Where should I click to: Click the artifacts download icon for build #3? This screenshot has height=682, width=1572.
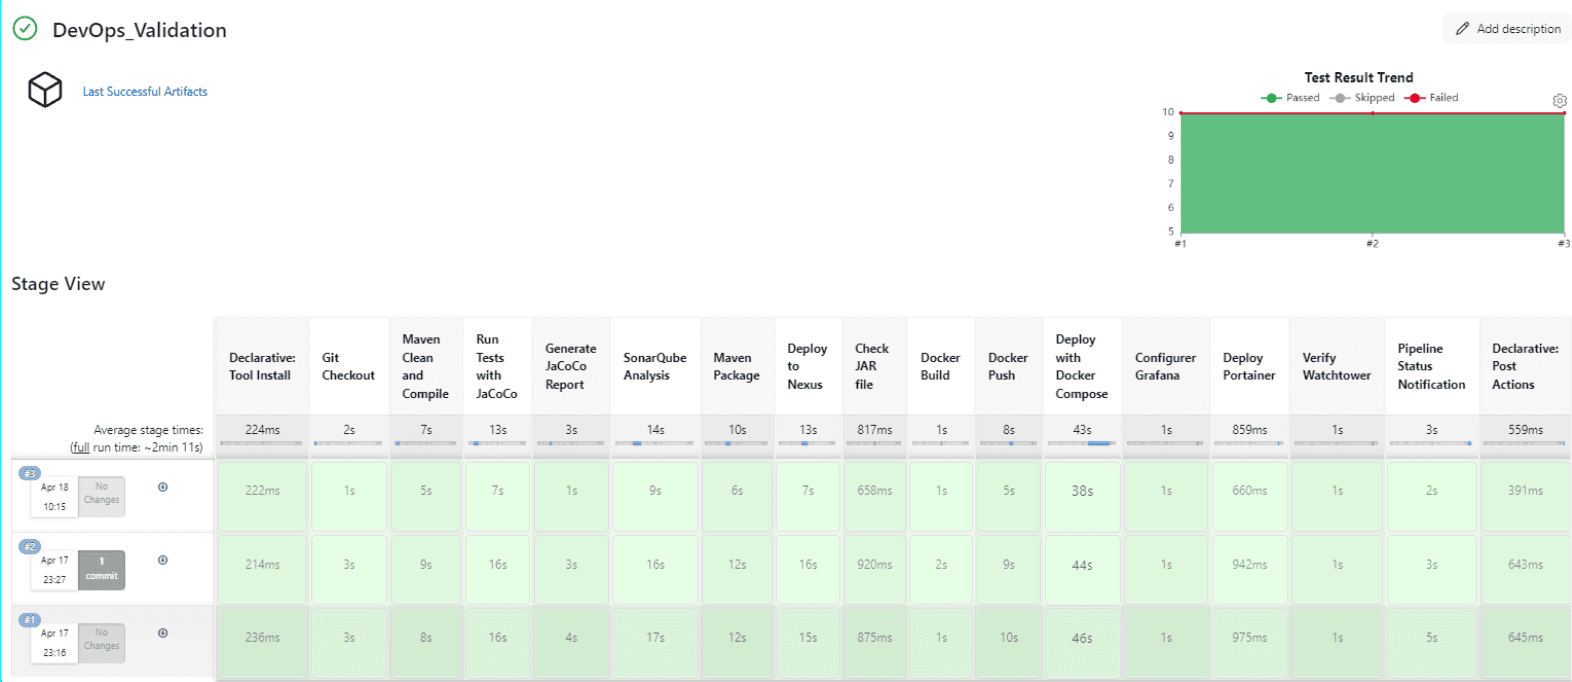point(163,487)
